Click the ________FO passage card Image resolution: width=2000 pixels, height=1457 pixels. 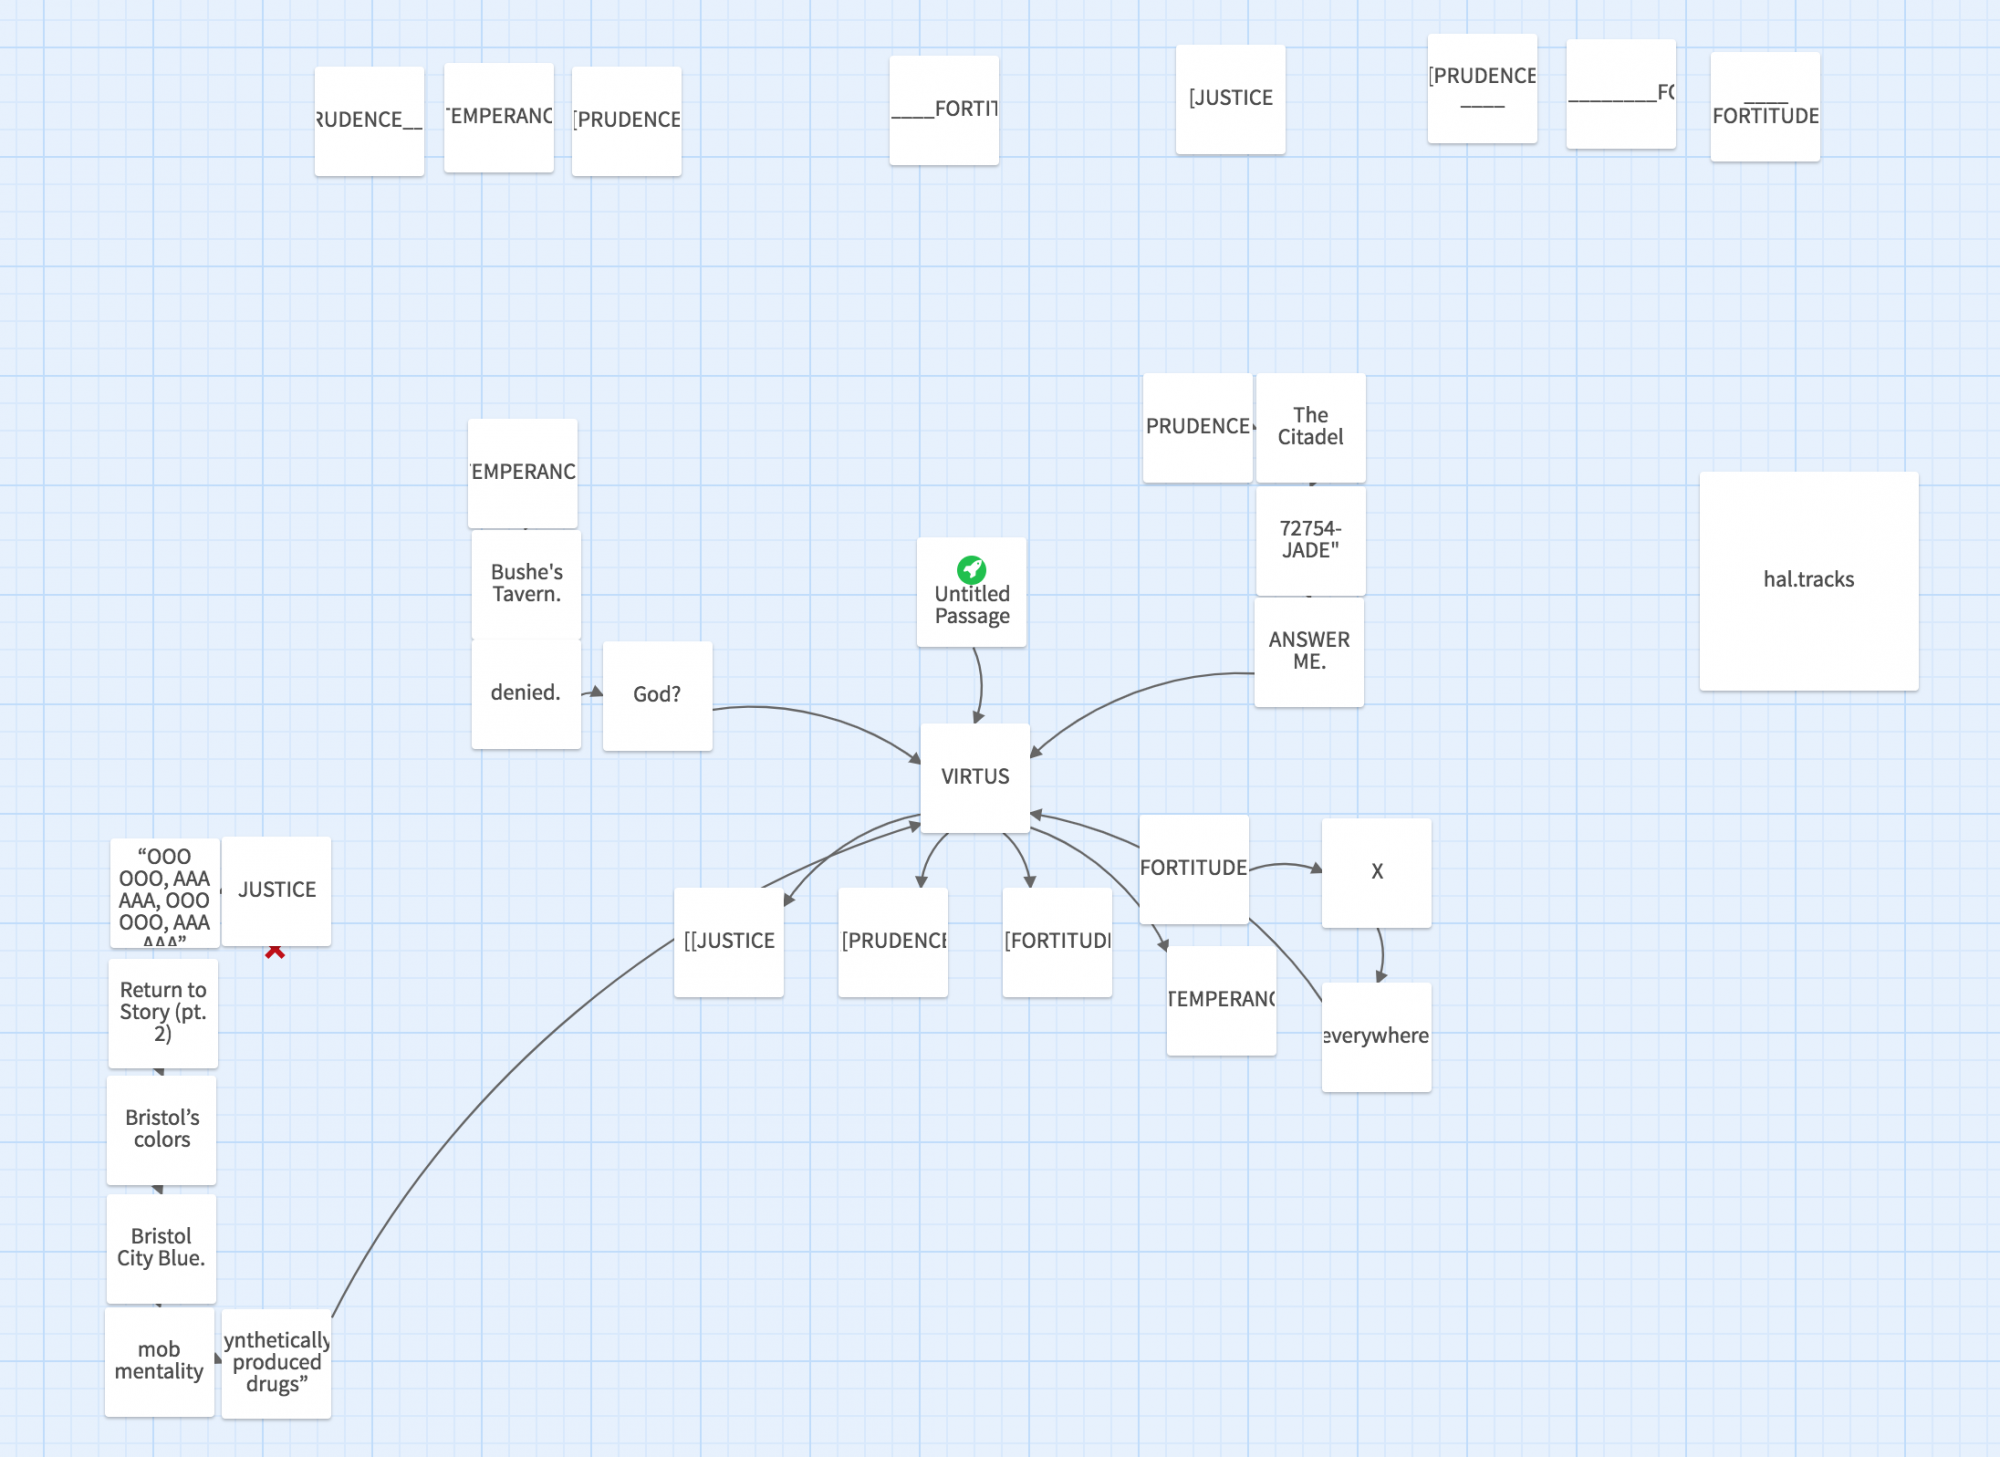click(x=1621, y=94)
